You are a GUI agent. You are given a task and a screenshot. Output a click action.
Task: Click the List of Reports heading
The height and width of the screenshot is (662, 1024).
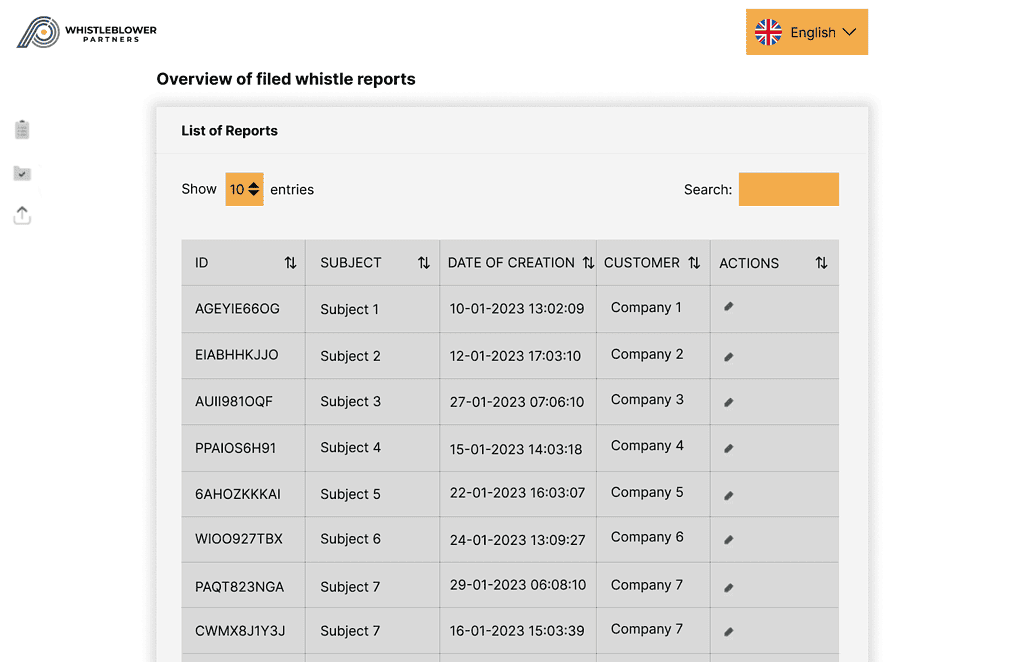pos(229,131)
